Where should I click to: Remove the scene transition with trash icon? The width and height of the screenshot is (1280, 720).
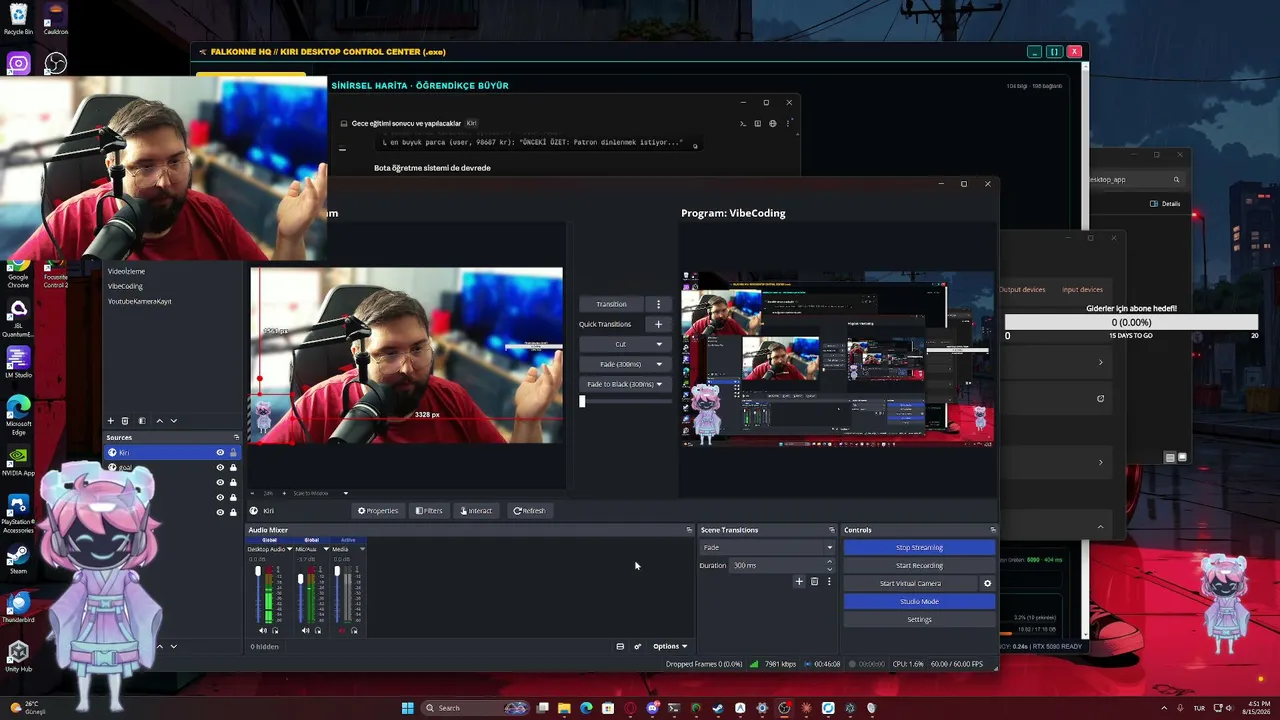click(x=814, y=581)
